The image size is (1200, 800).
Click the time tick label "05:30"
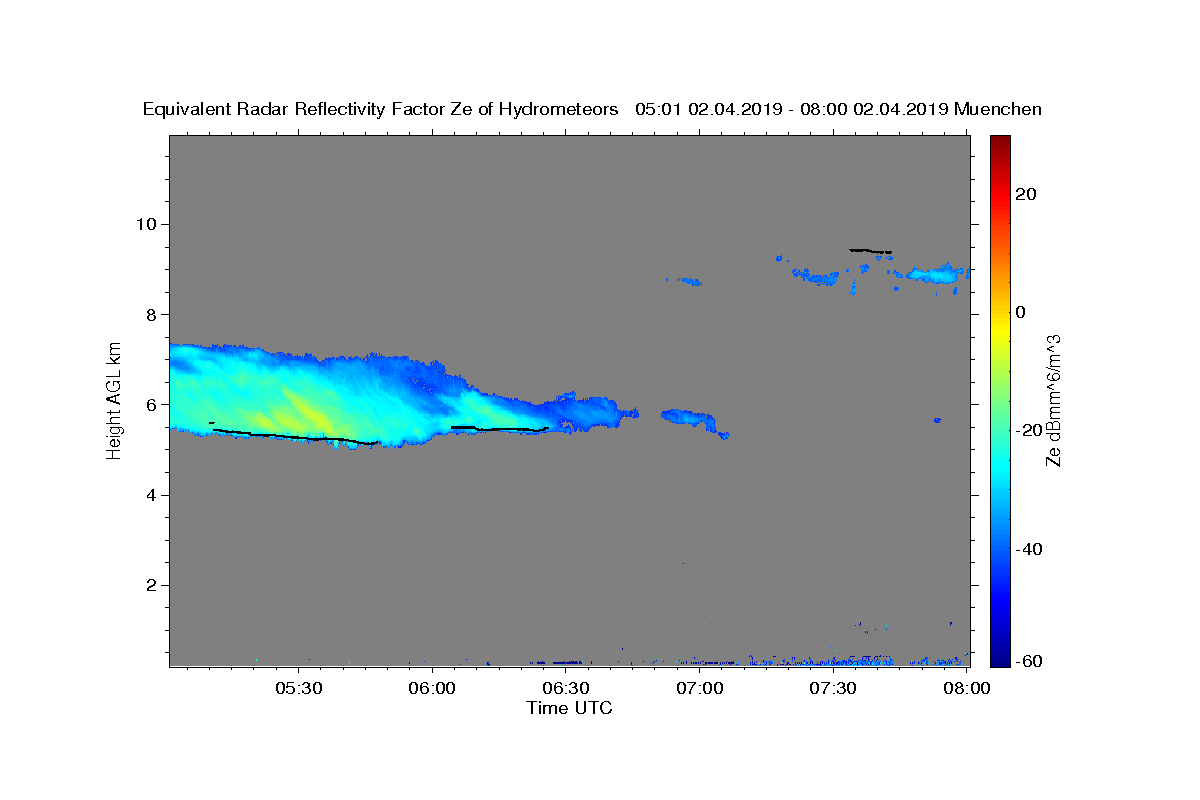(299, 688)
